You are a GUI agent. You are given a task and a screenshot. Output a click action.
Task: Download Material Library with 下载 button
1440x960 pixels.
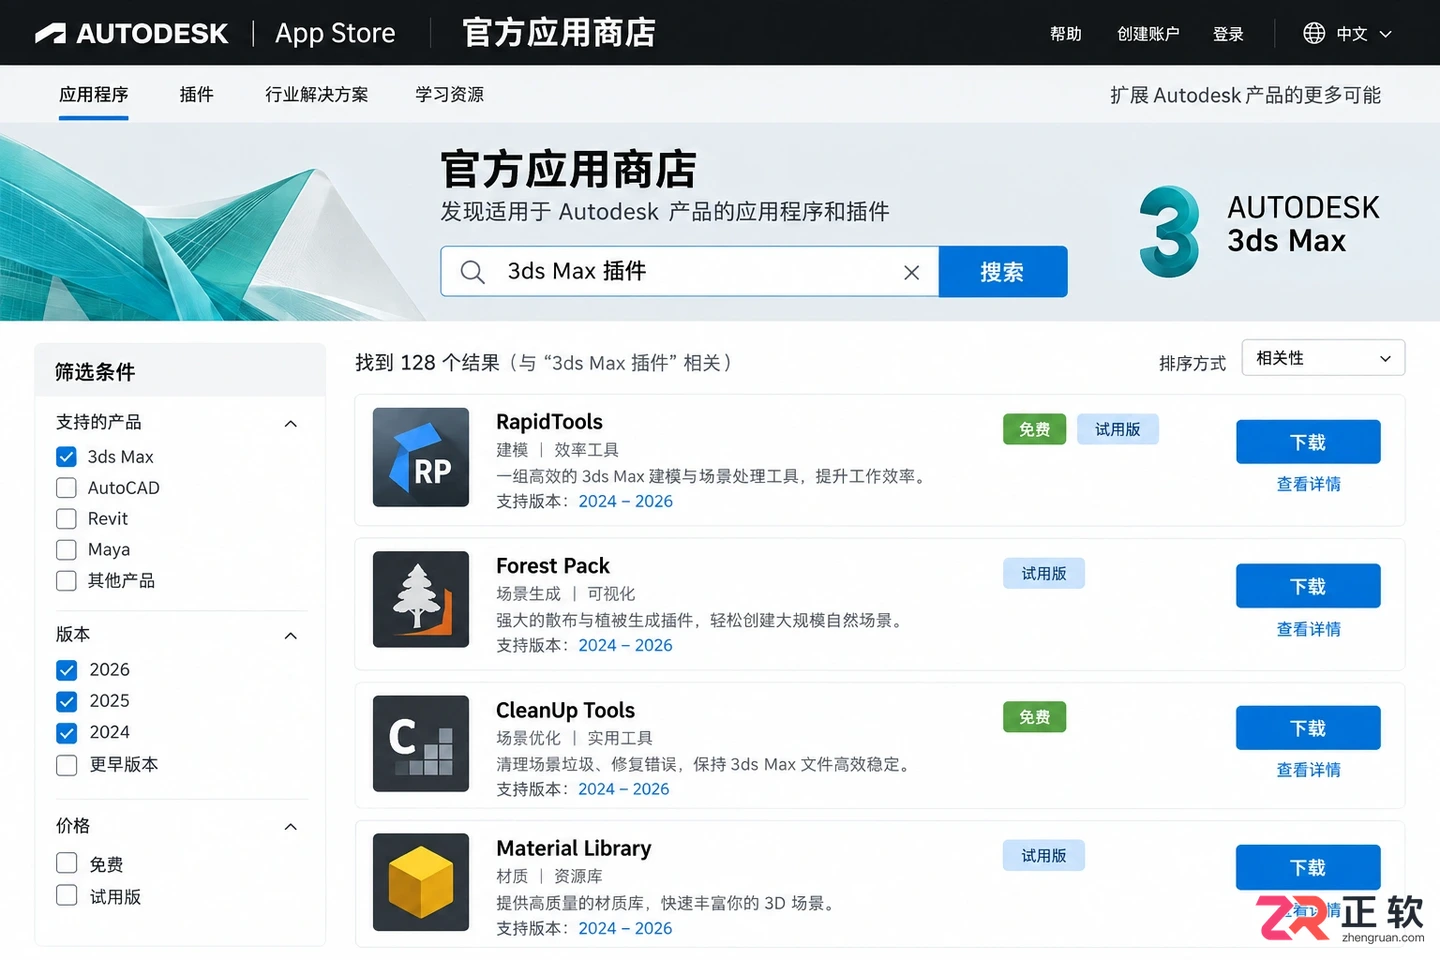1308,867
